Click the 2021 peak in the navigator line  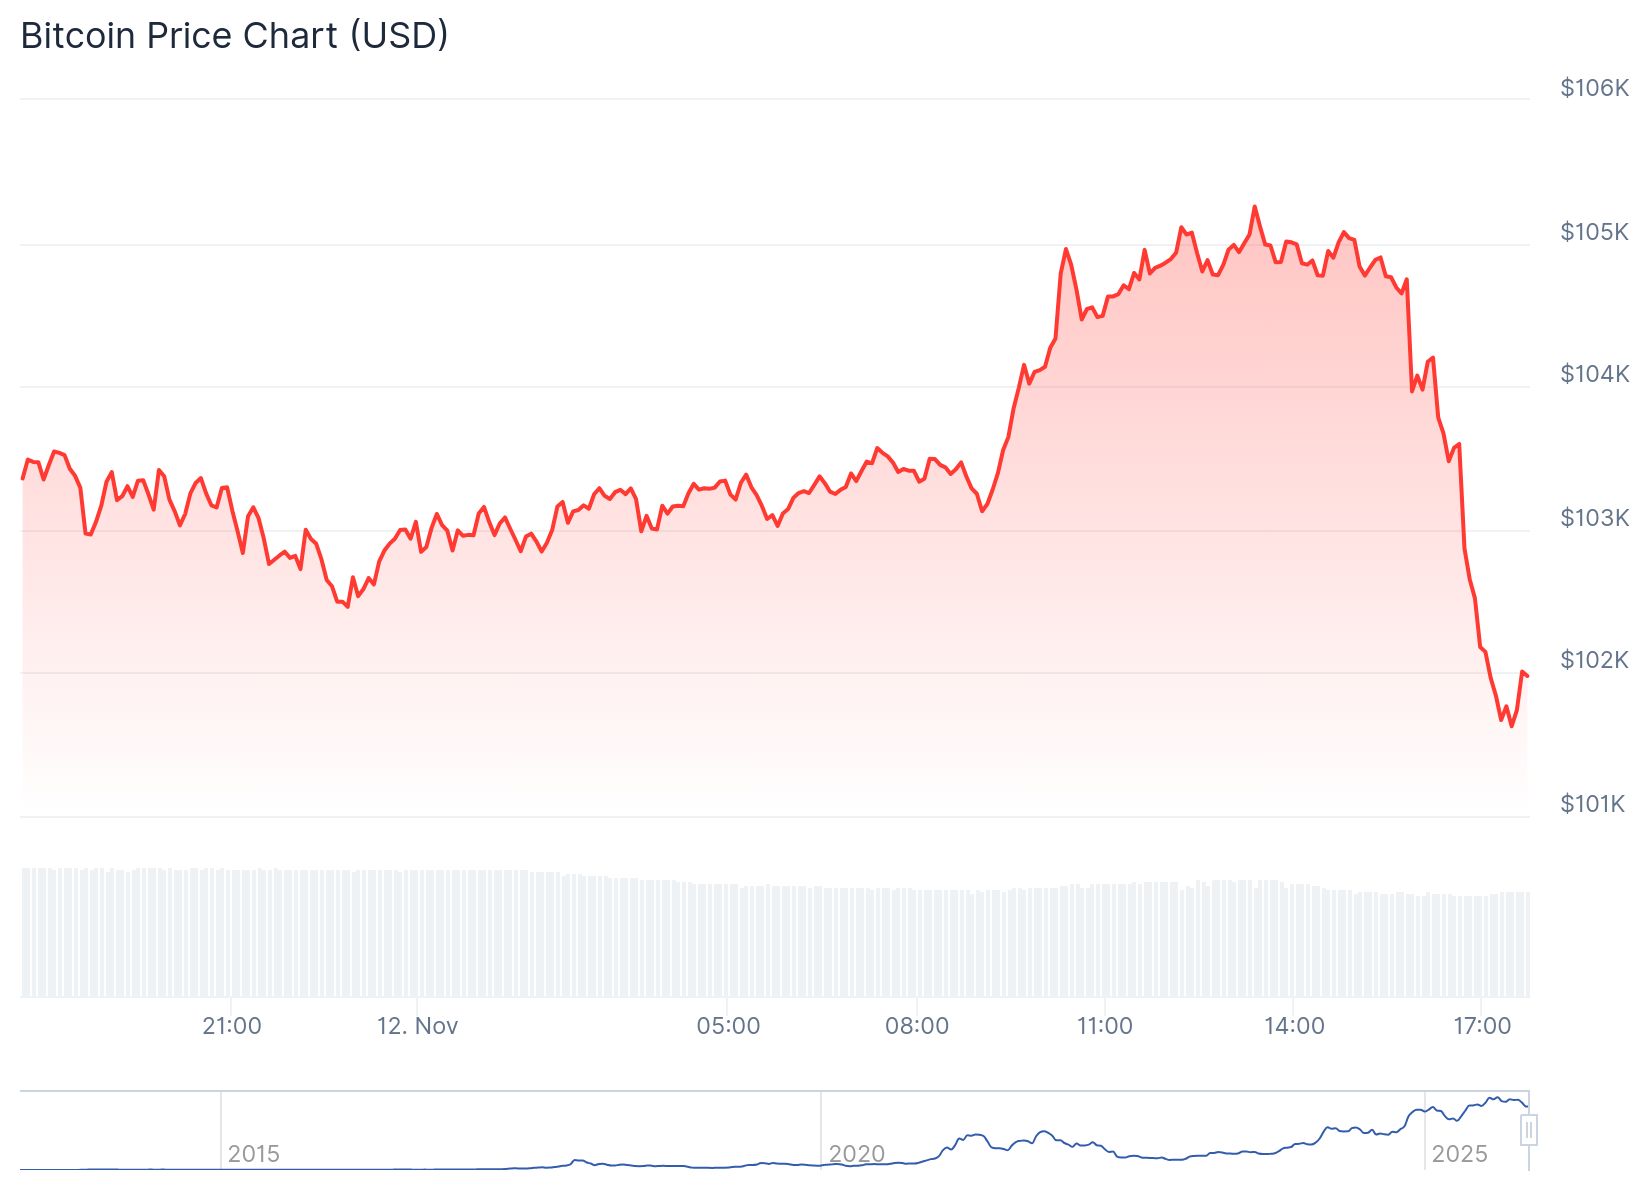[x=1044, y=1132]
